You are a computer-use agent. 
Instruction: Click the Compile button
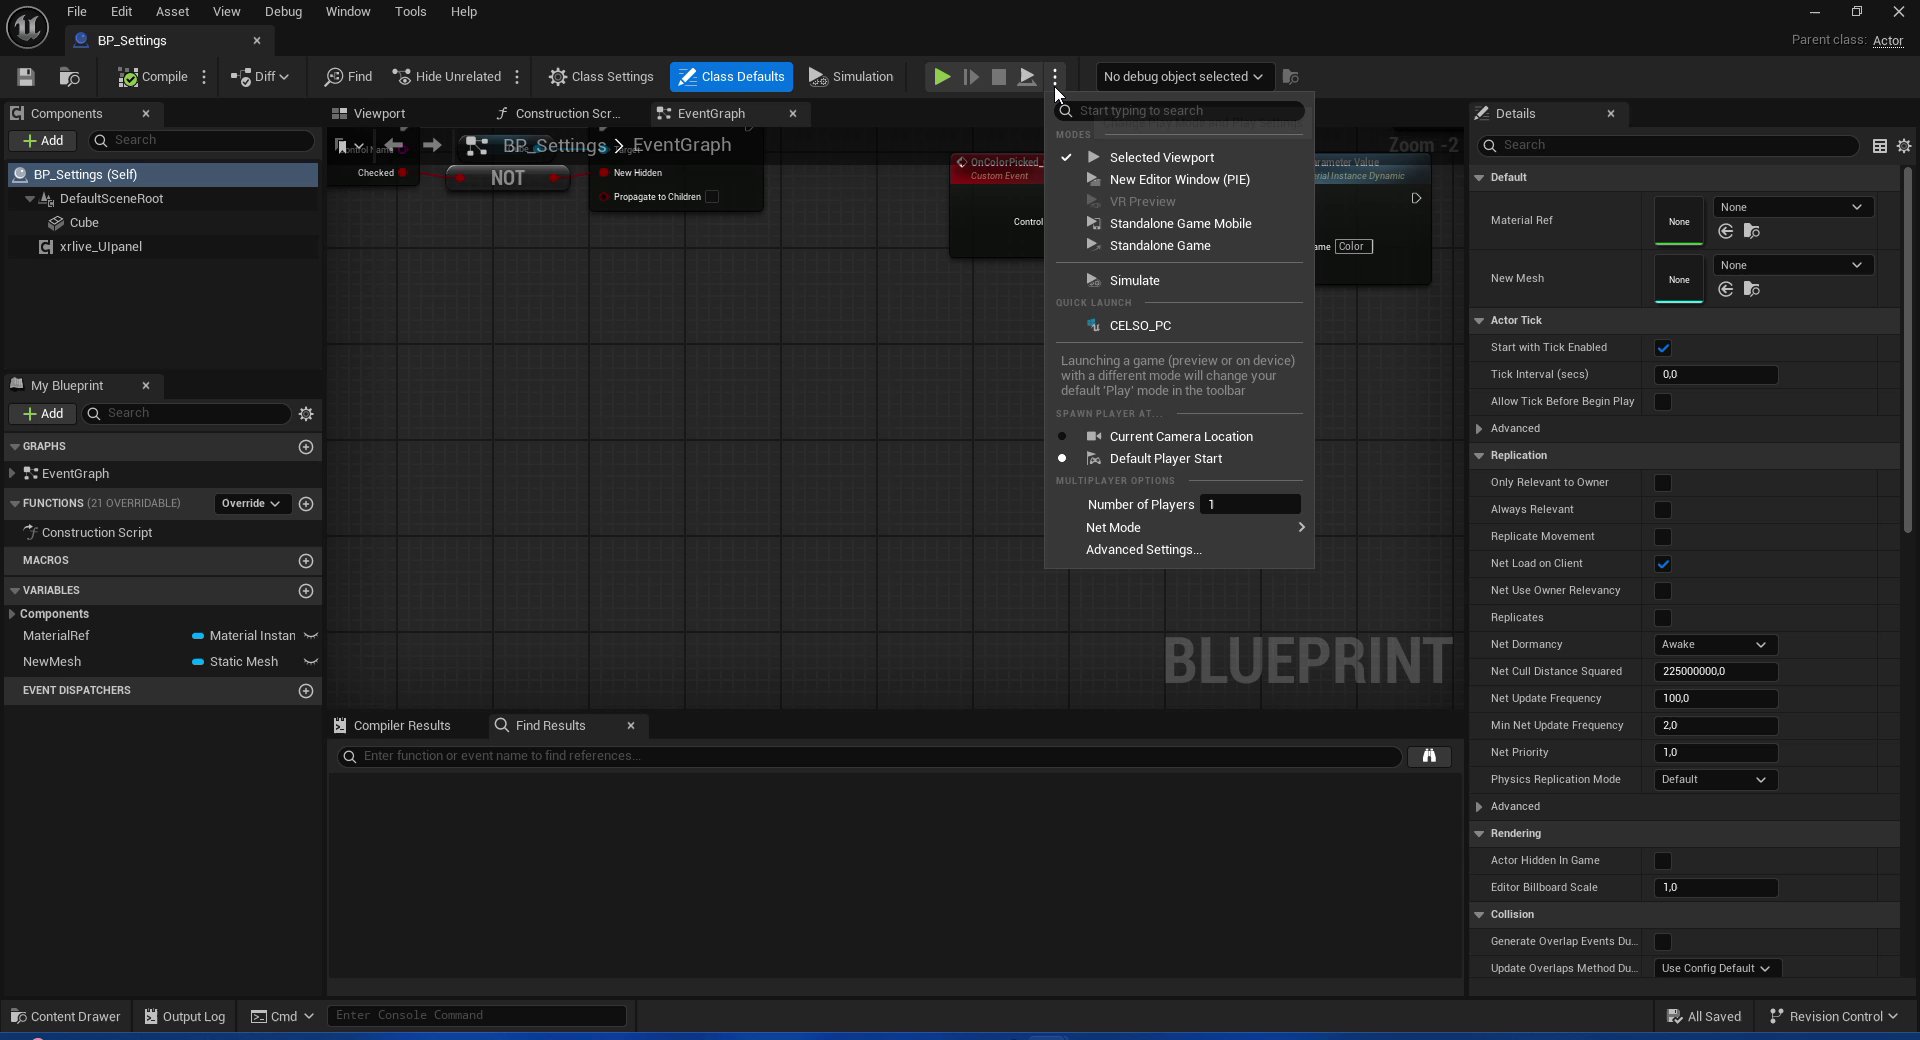pos(153,77)
